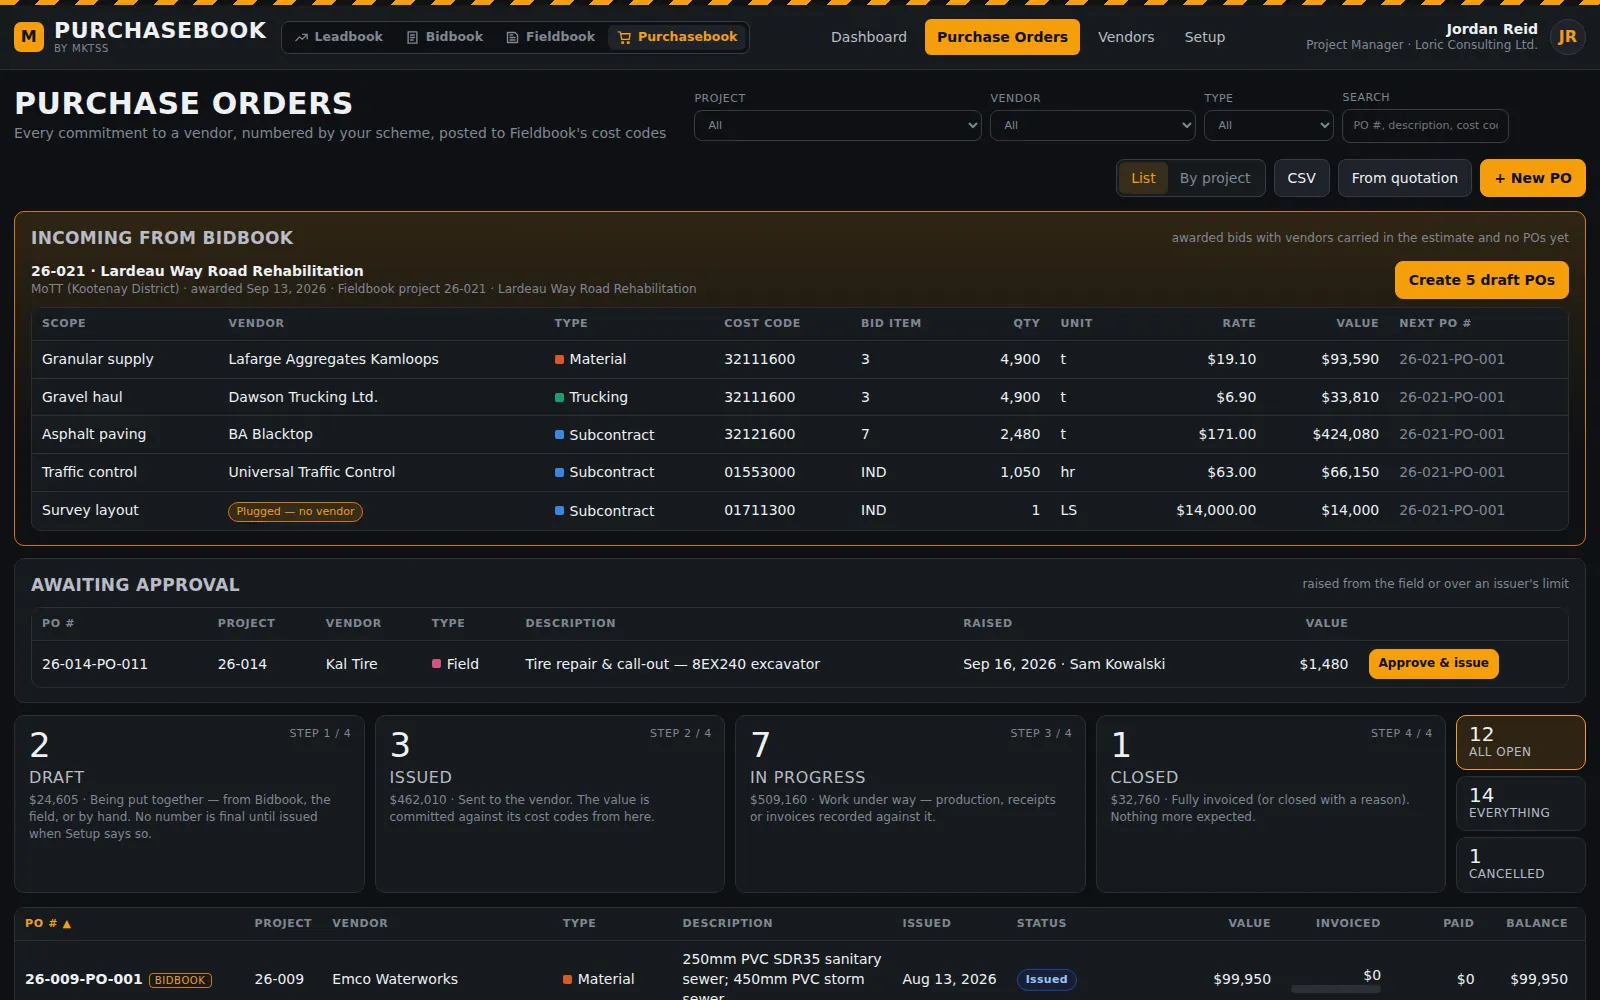Go to the Dashboard page
This screenshot has width=1600, height=1000.
tap(868, 37)
